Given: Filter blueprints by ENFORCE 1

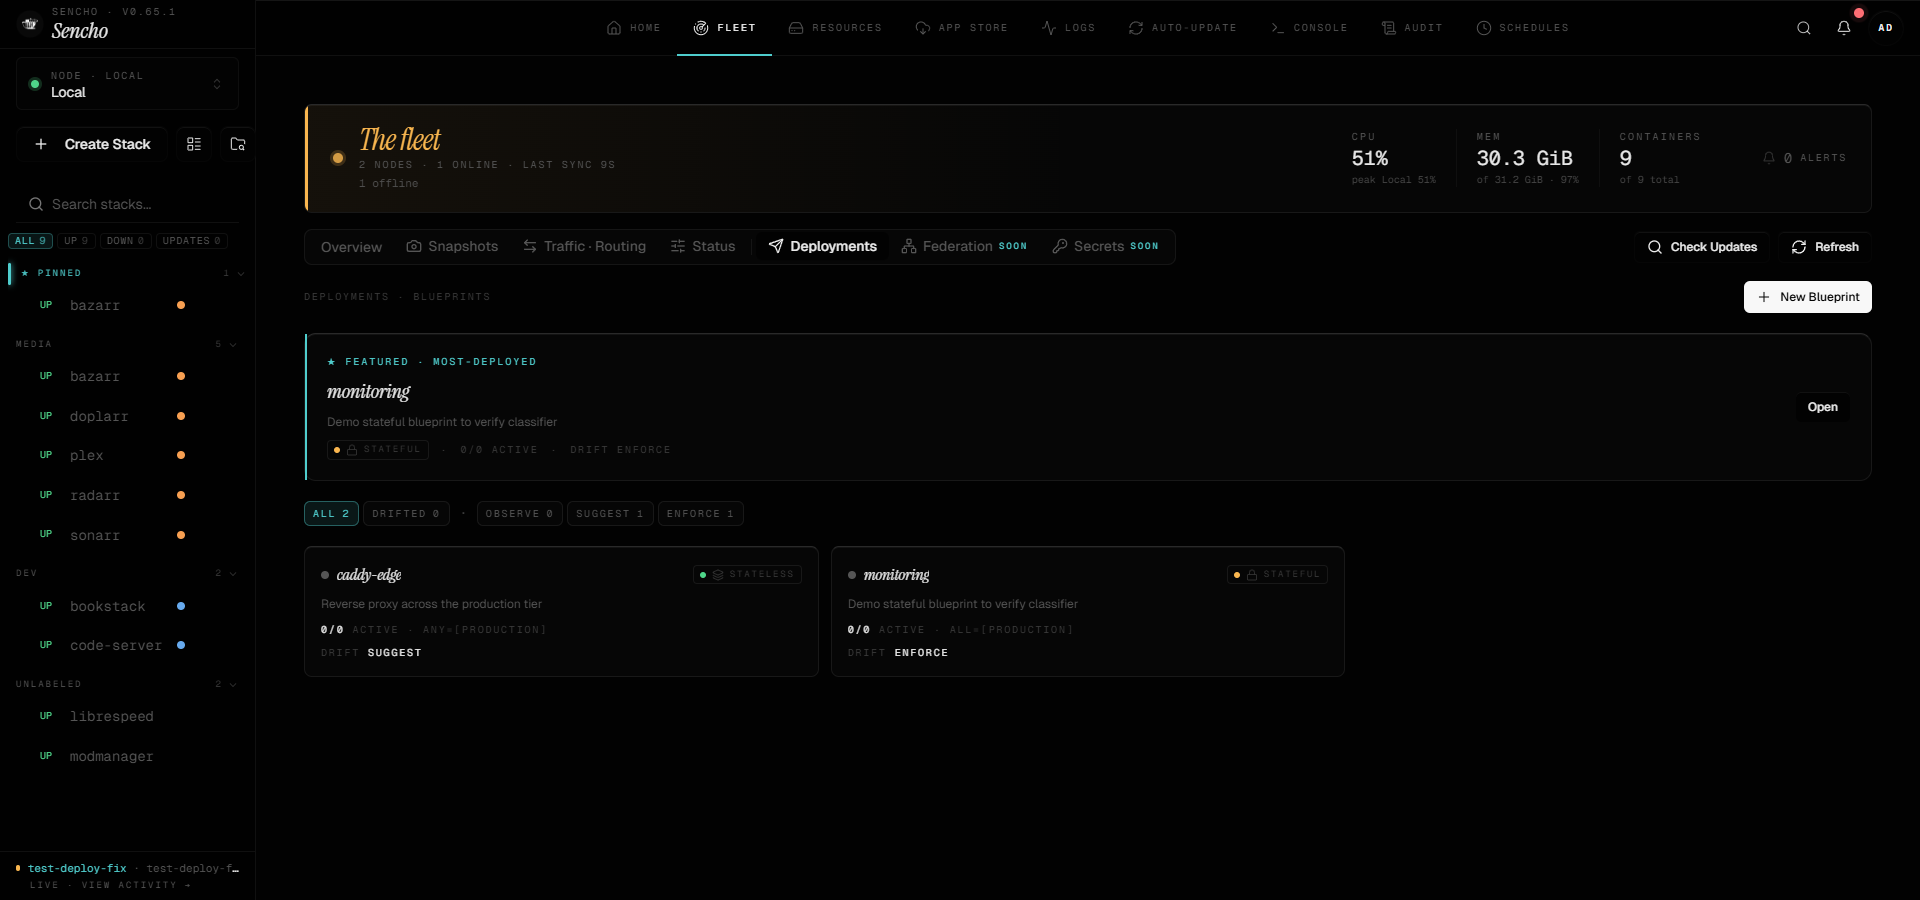Looking at the screenshot, I should click(x=700, y=514).
